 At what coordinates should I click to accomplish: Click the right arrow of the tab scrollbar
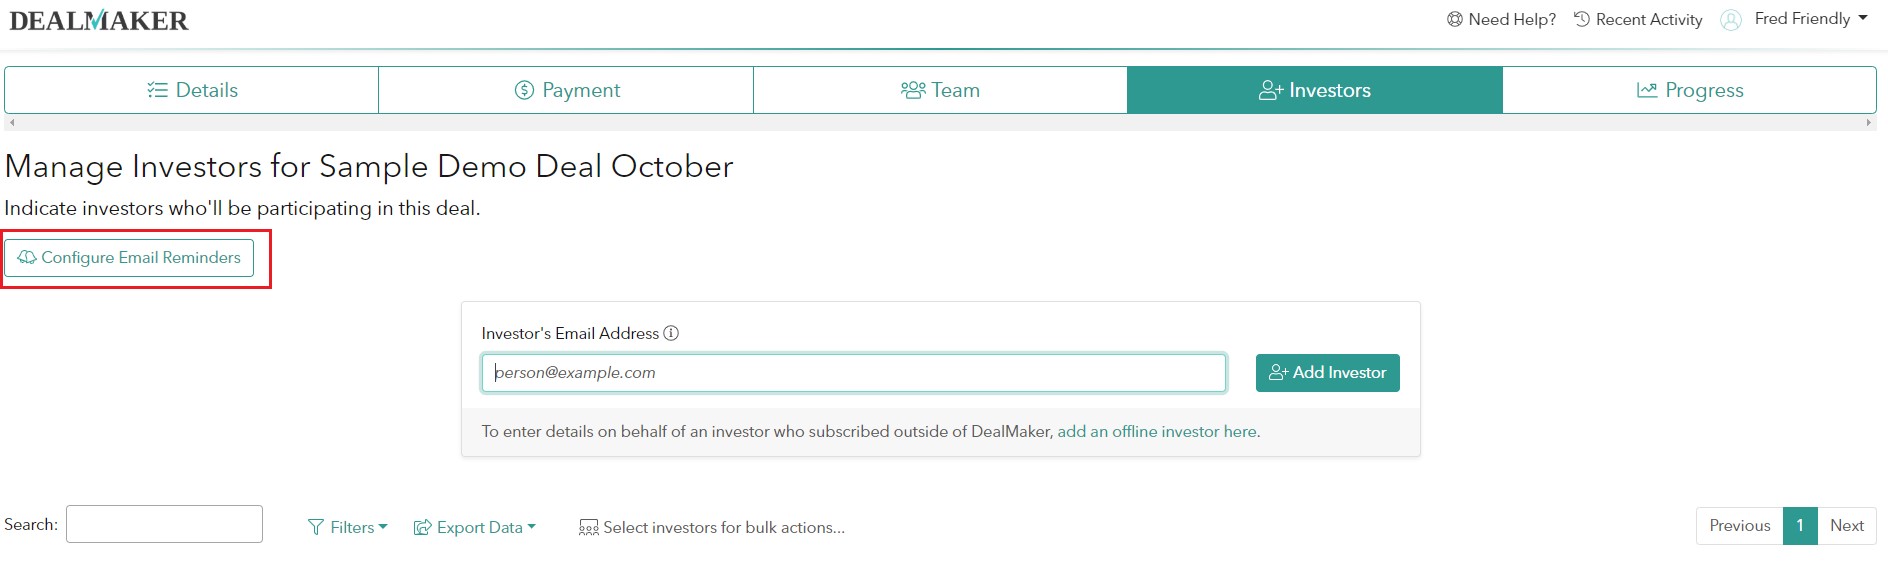pyautogui.click(x=1868, y=122)
